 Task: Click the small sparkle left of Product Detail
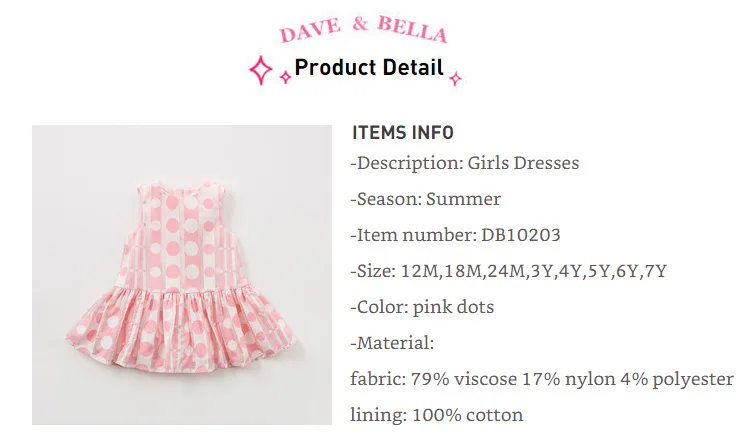pos(286,77)
